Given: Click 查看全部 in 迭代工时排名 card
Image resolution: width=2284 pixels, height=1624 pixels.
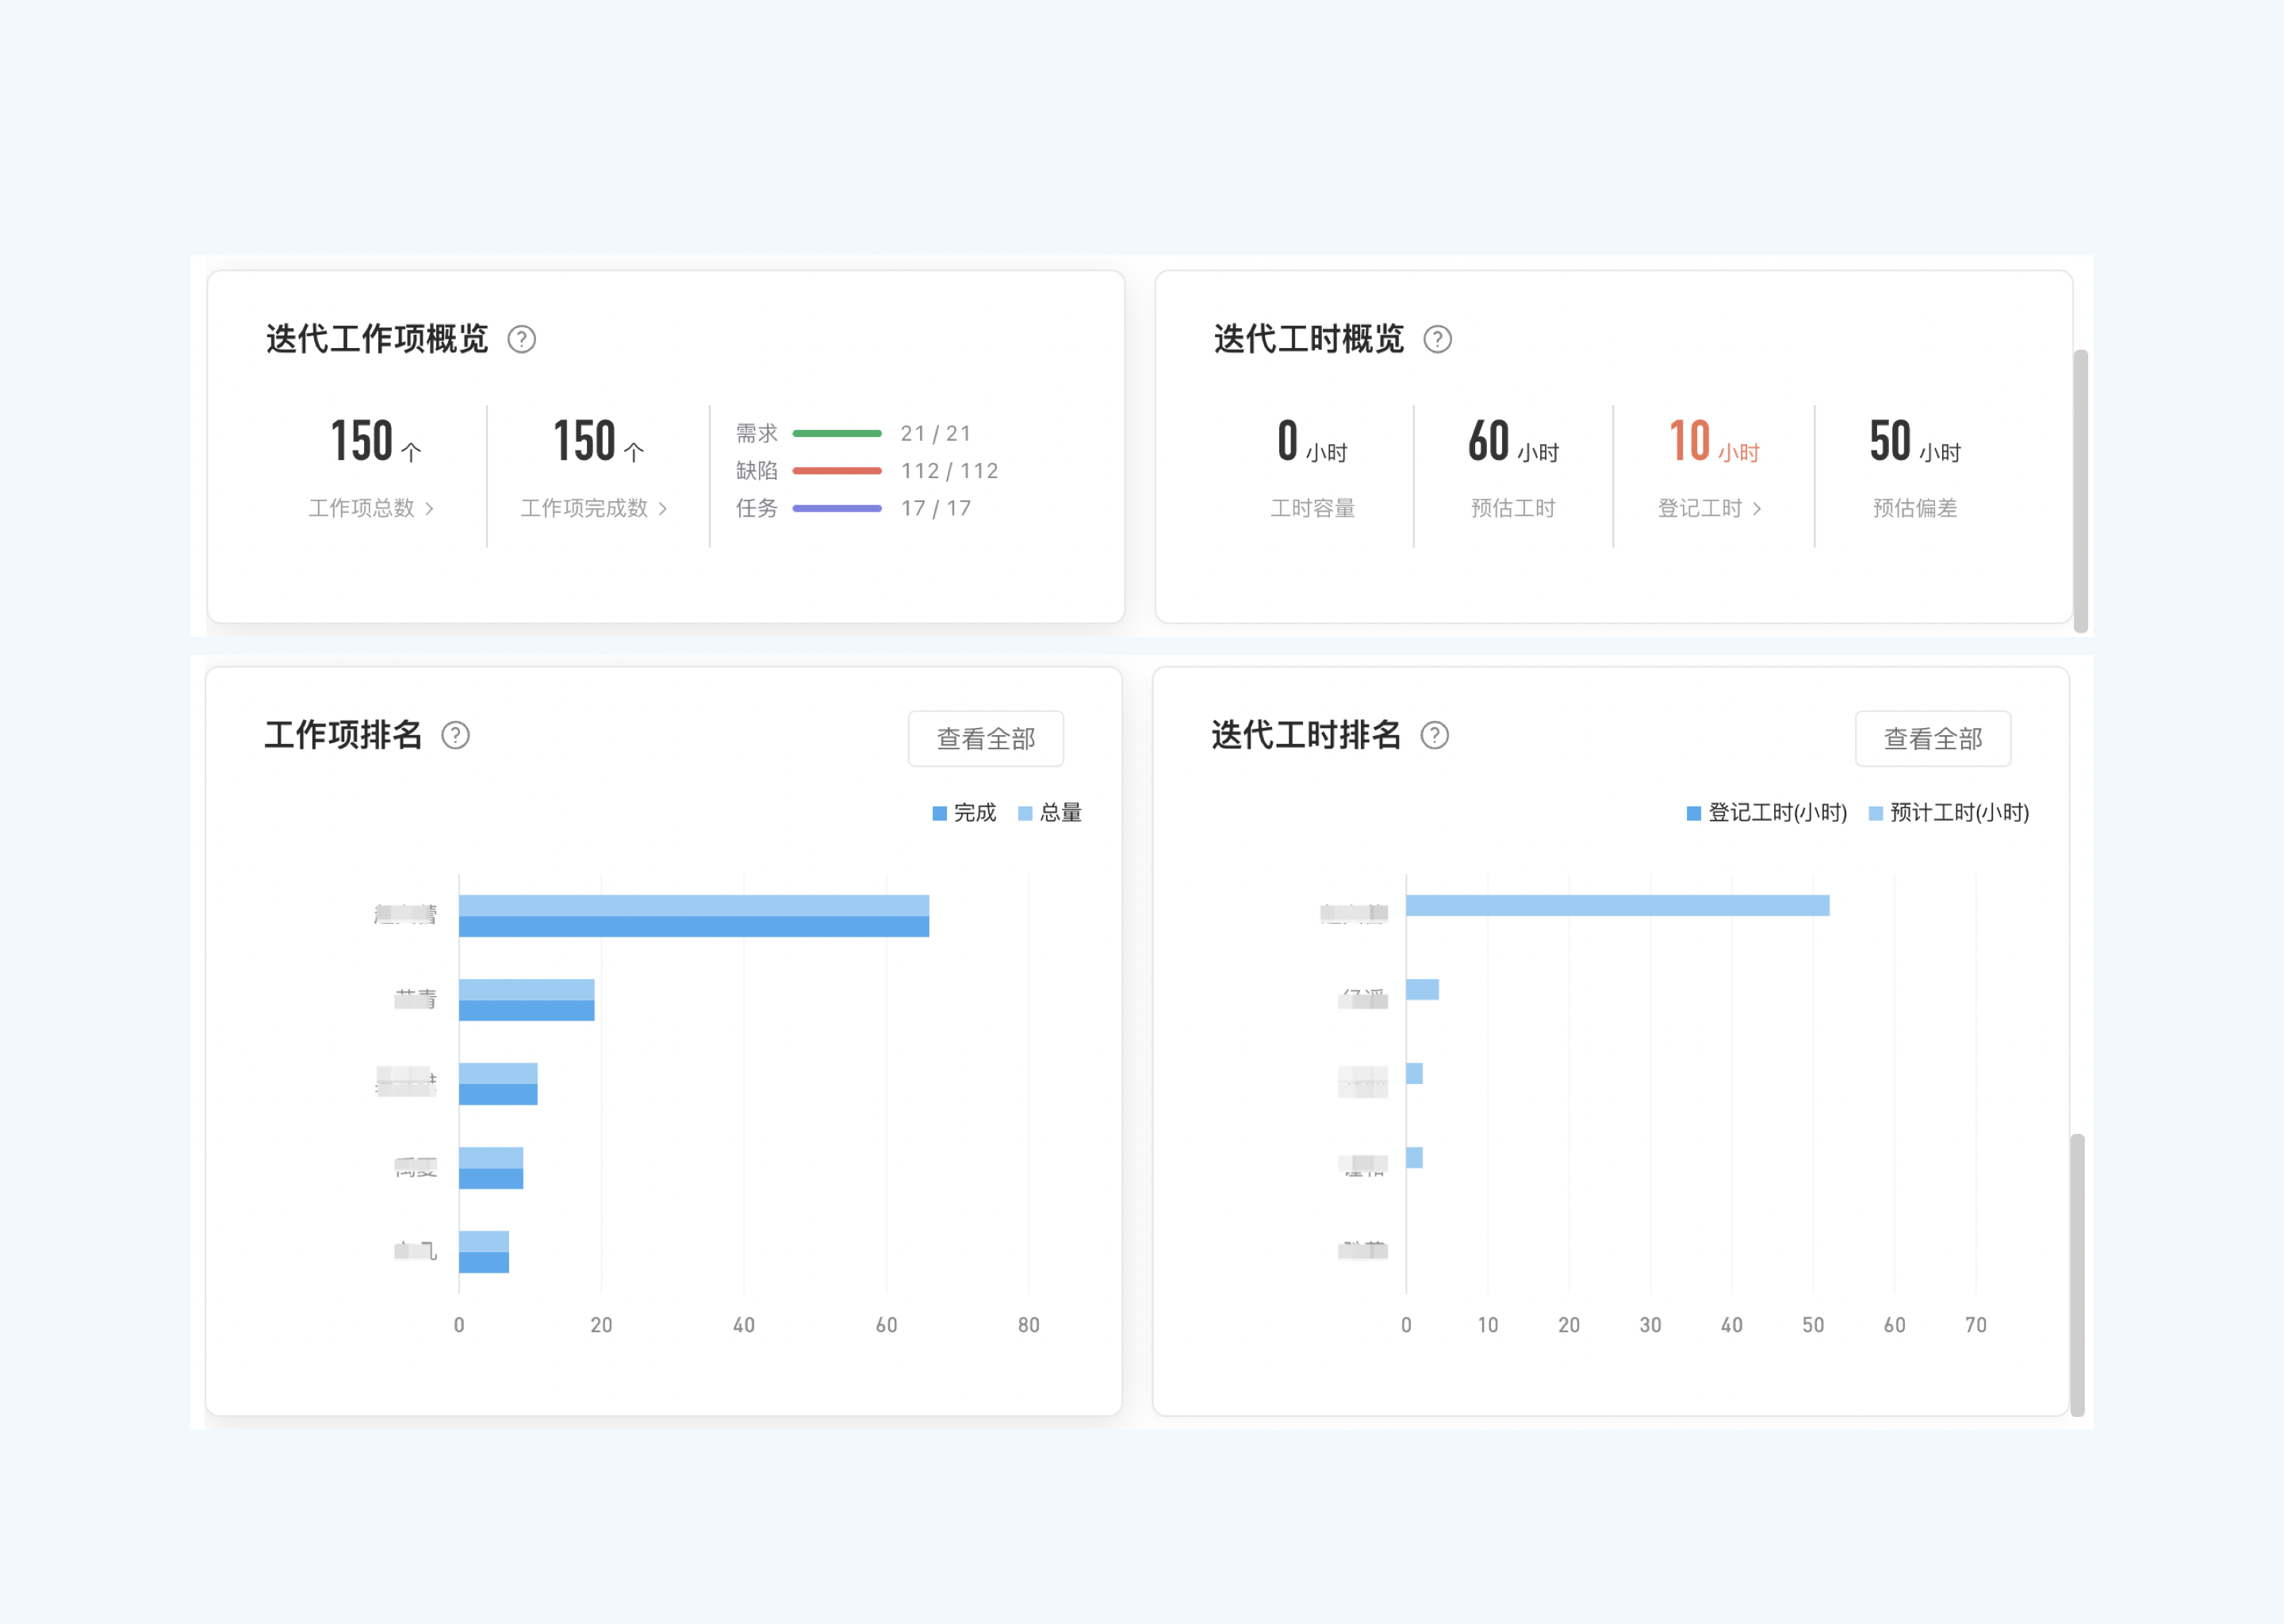Looking at the screenshot, I should (1932, 739).
